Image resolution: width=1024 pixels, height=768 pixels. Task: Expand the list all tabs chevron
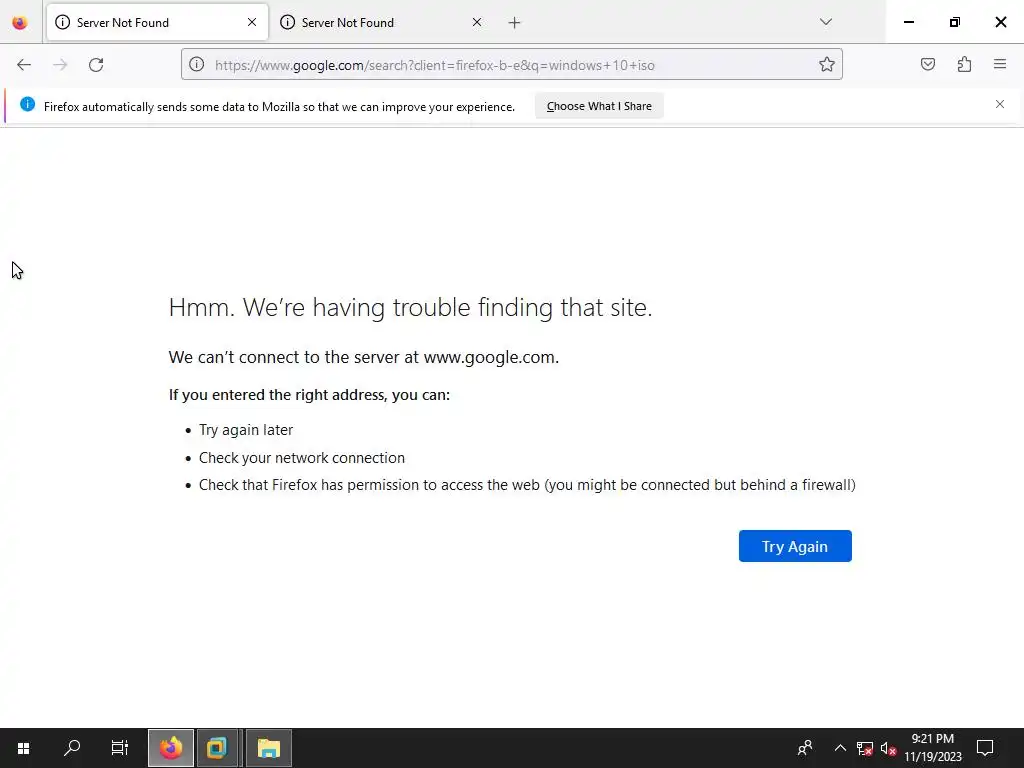pos(826,22)
